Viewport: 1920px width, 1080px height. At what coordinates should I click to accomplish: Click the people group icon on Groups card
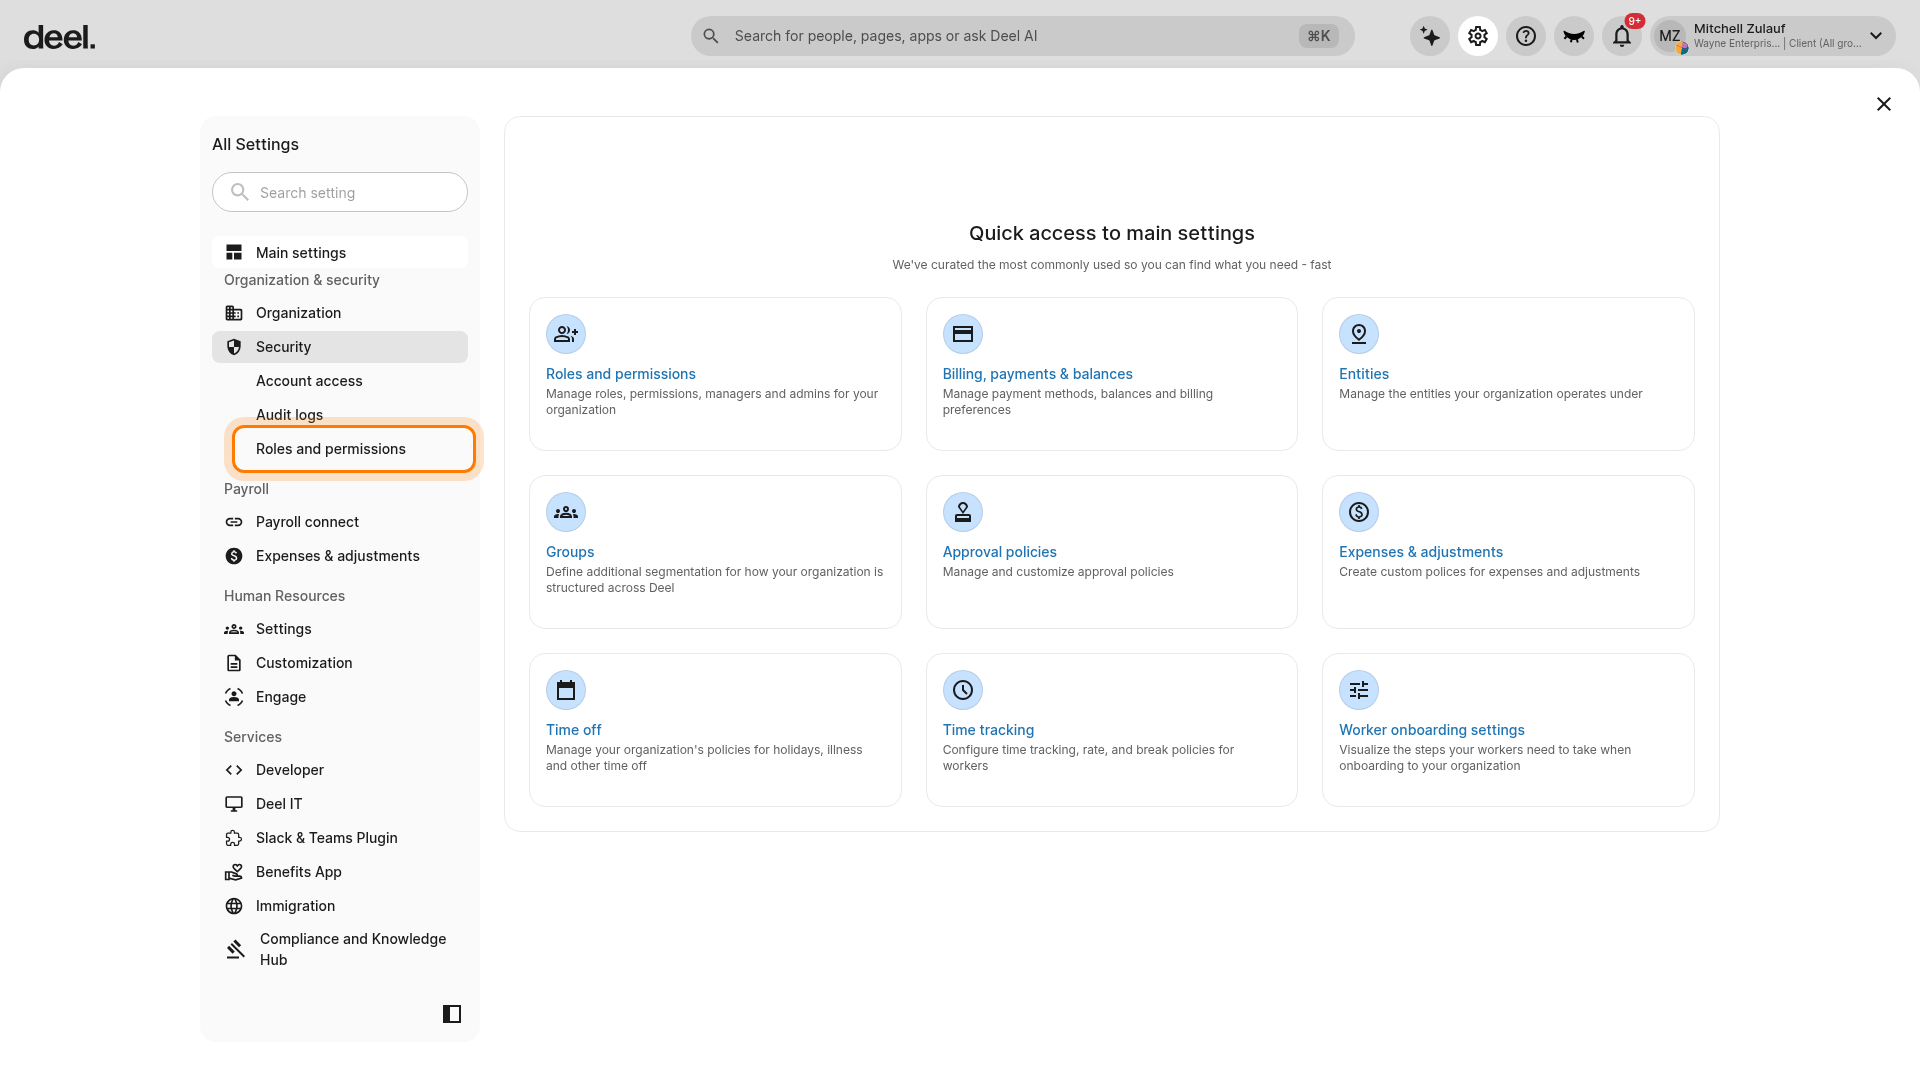(x=566, y=512)
